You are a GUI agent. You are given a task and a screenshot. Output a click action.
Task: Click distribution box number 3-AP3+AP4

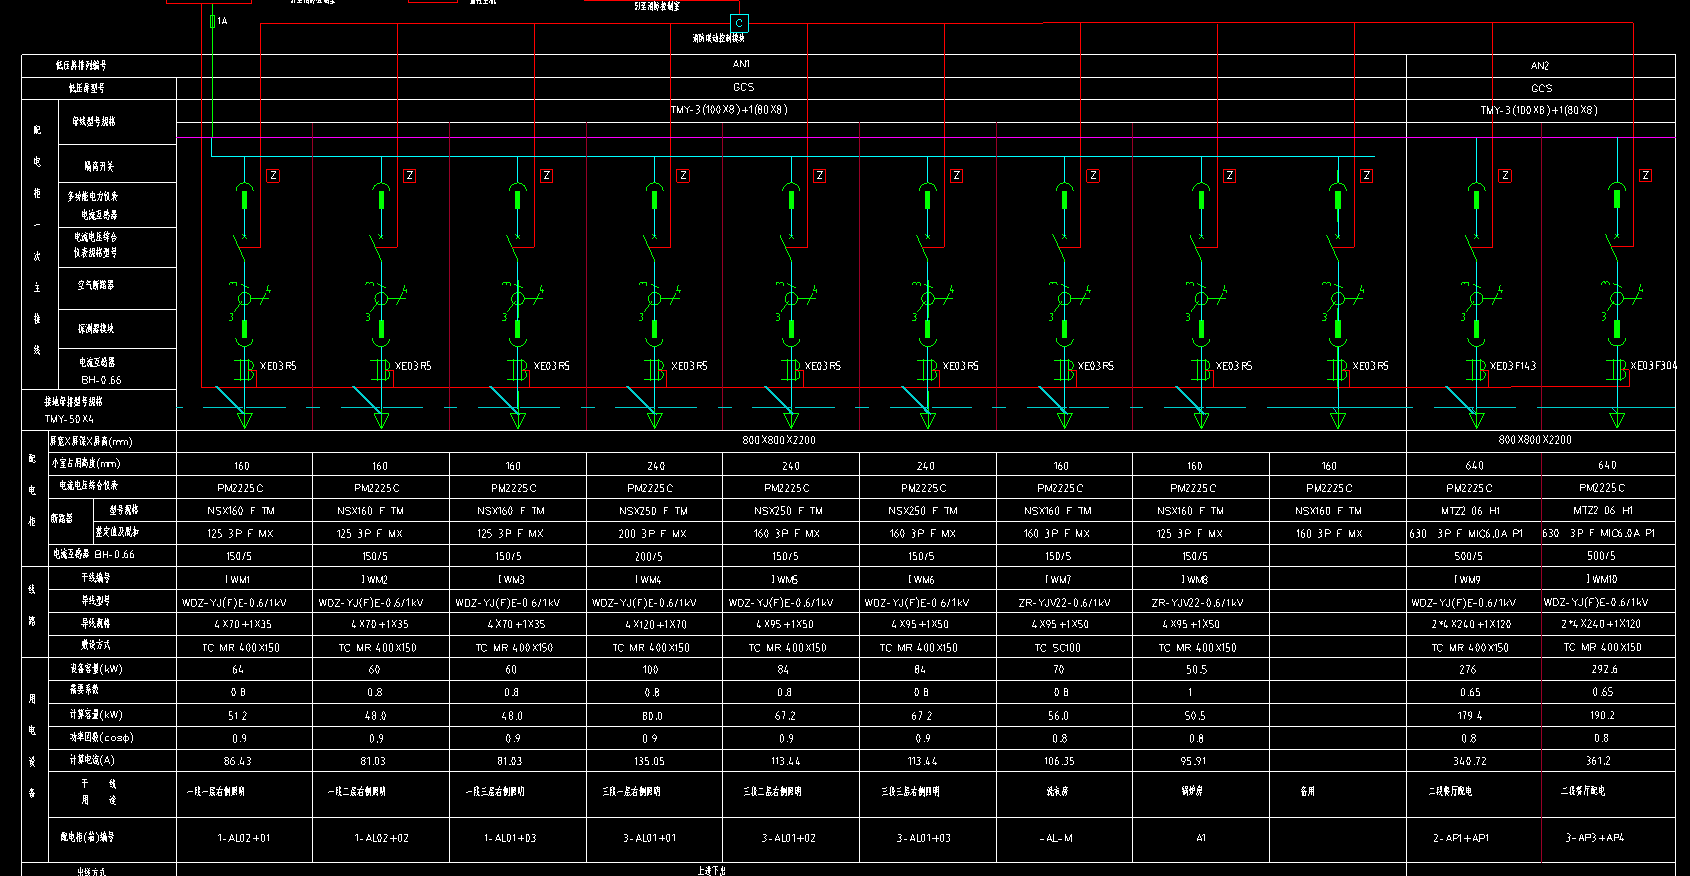coord(1595,838)
